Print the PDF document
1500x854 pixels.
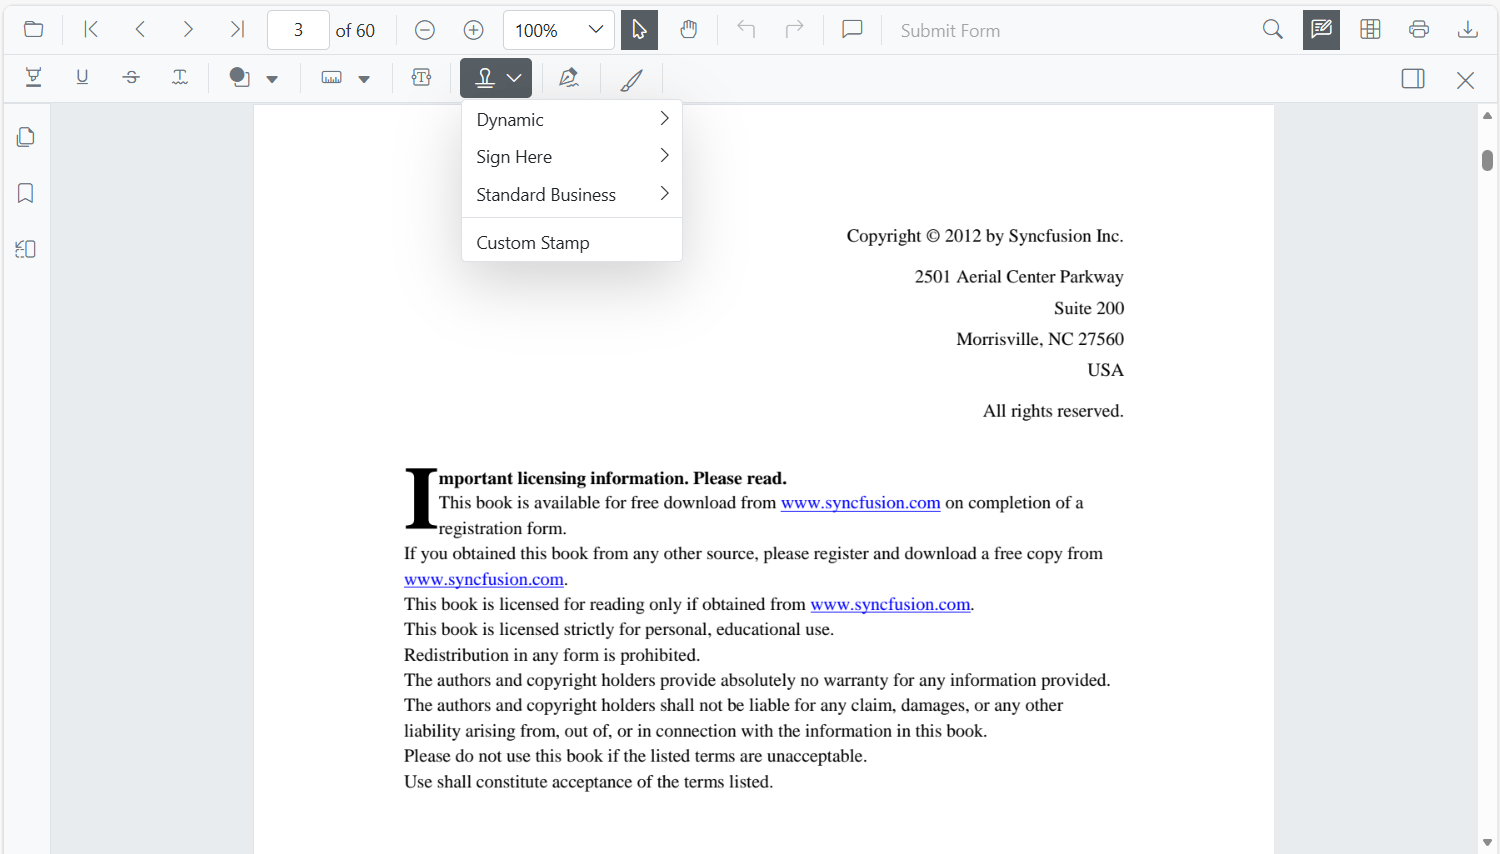tap(1419, 30)
